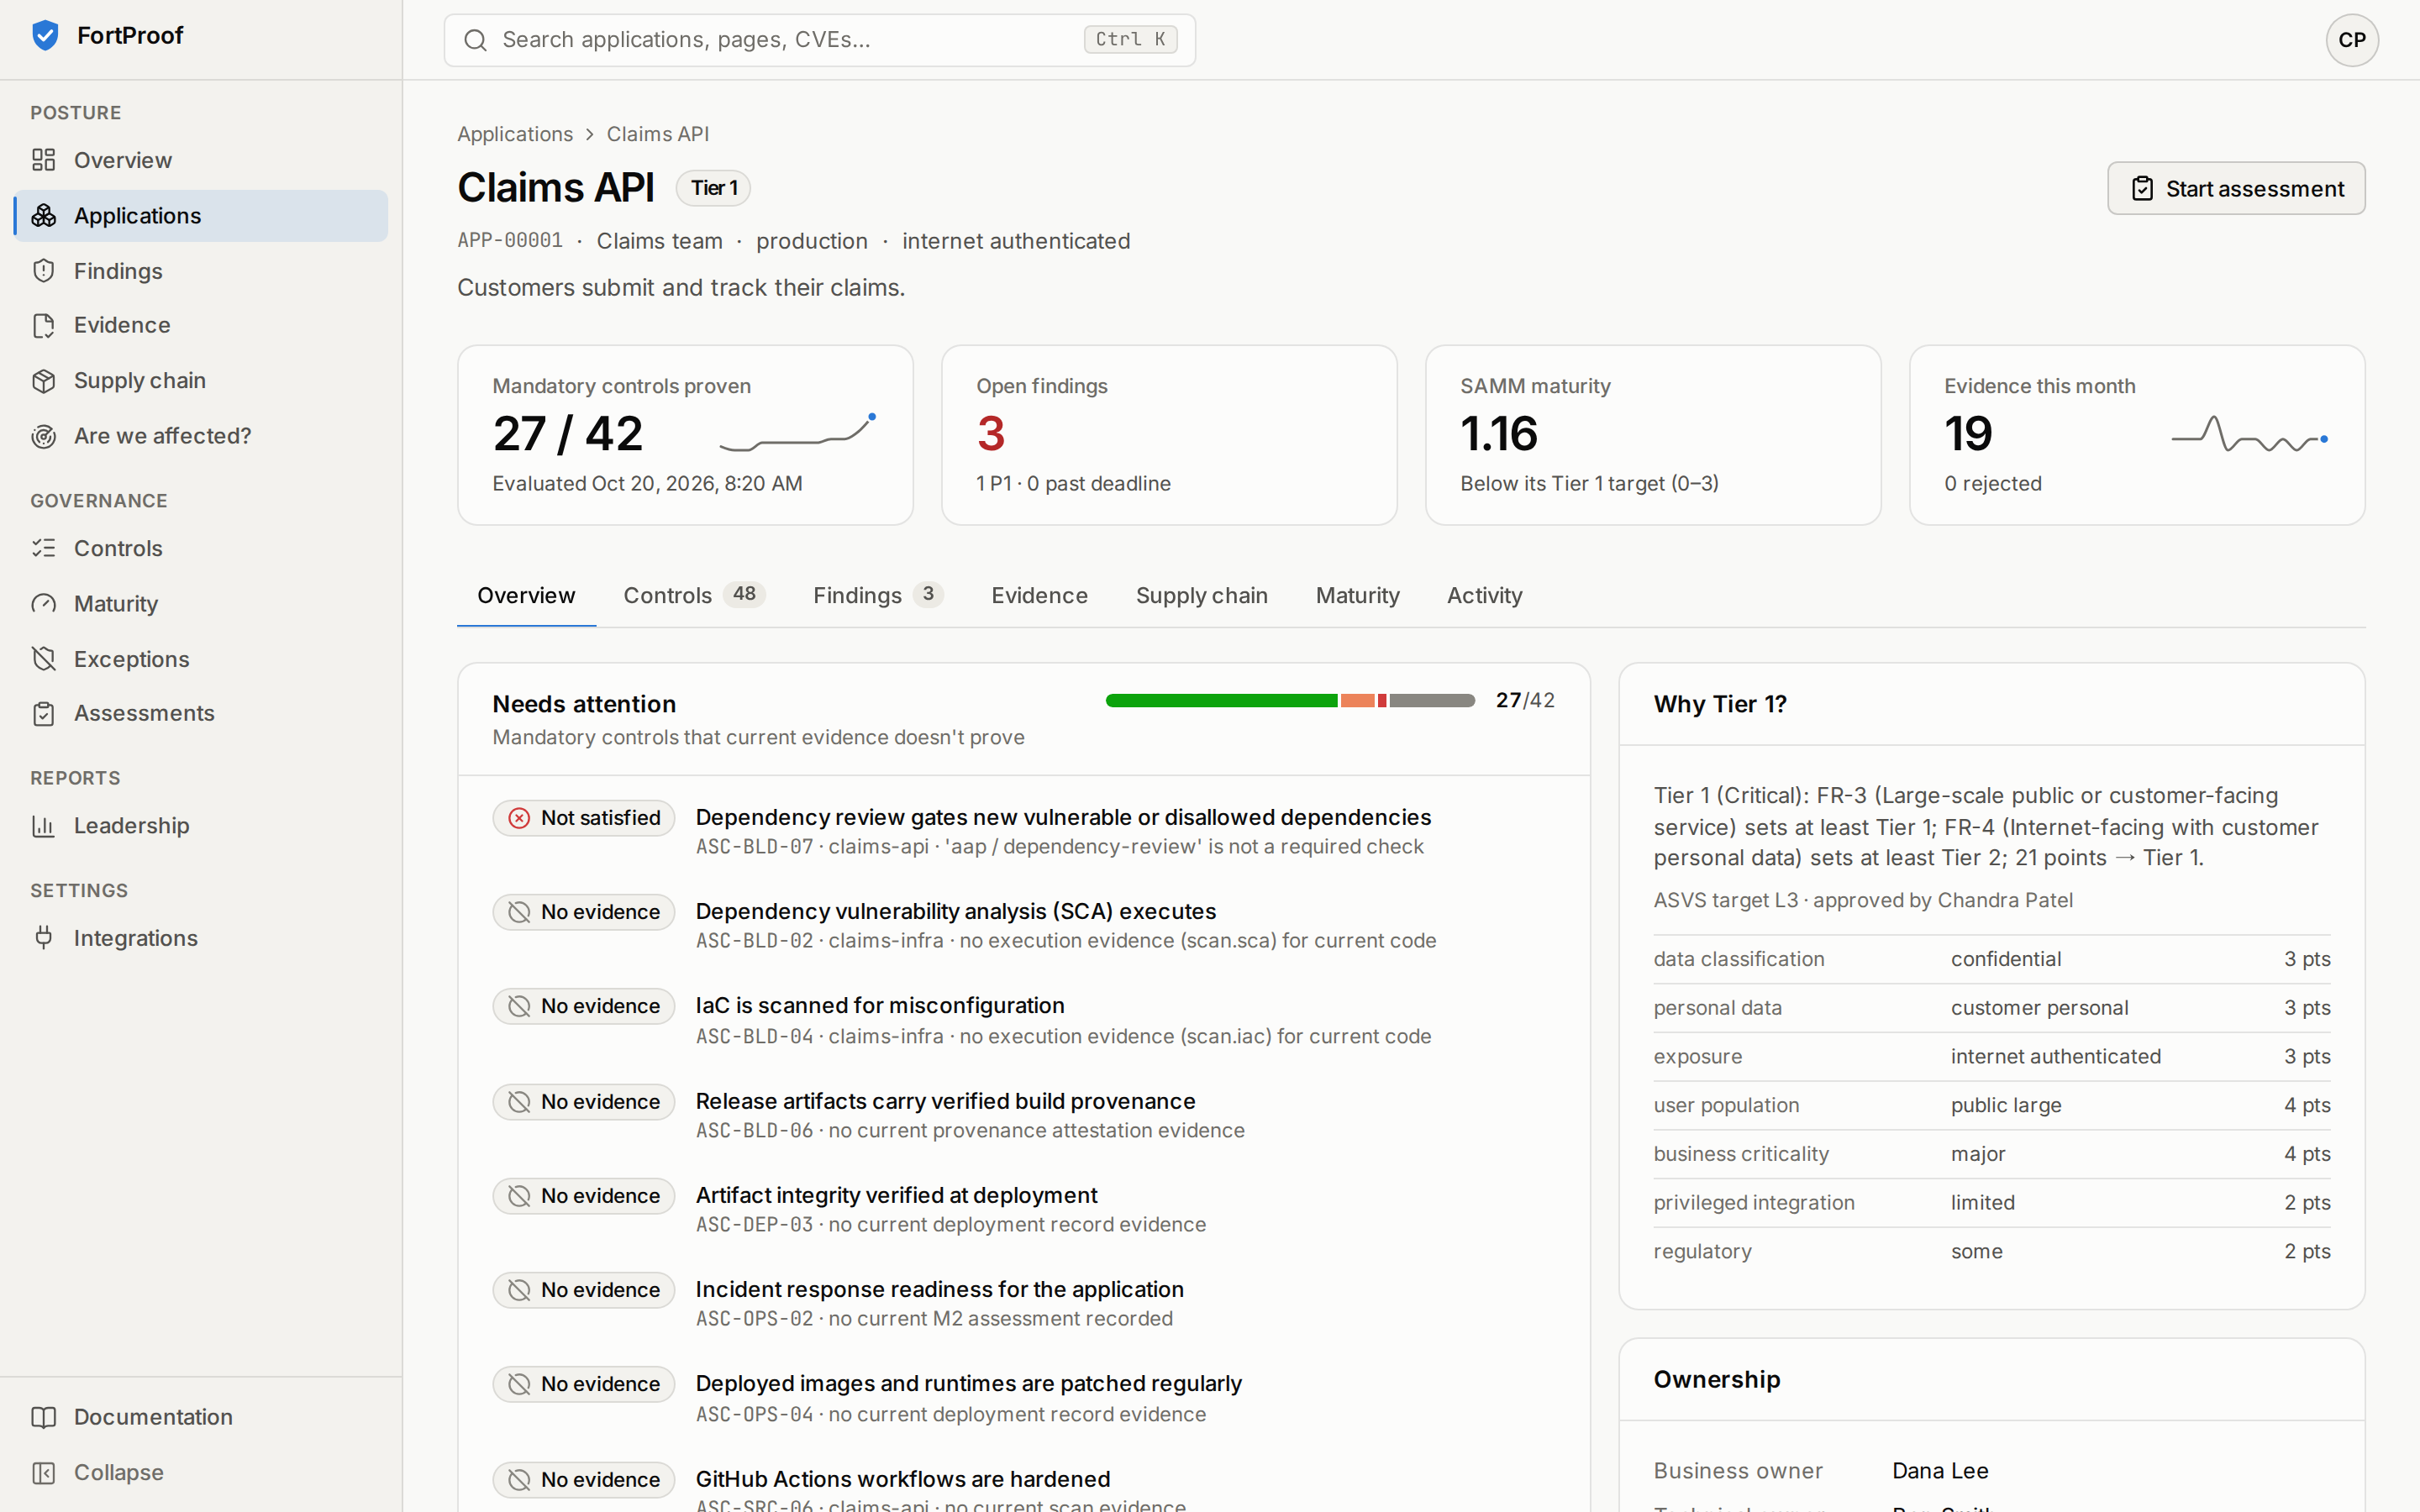This screenshot has height=1512, width=2420.
Task: Switch to the Findings tab
Action: click(x=878, y=596)
